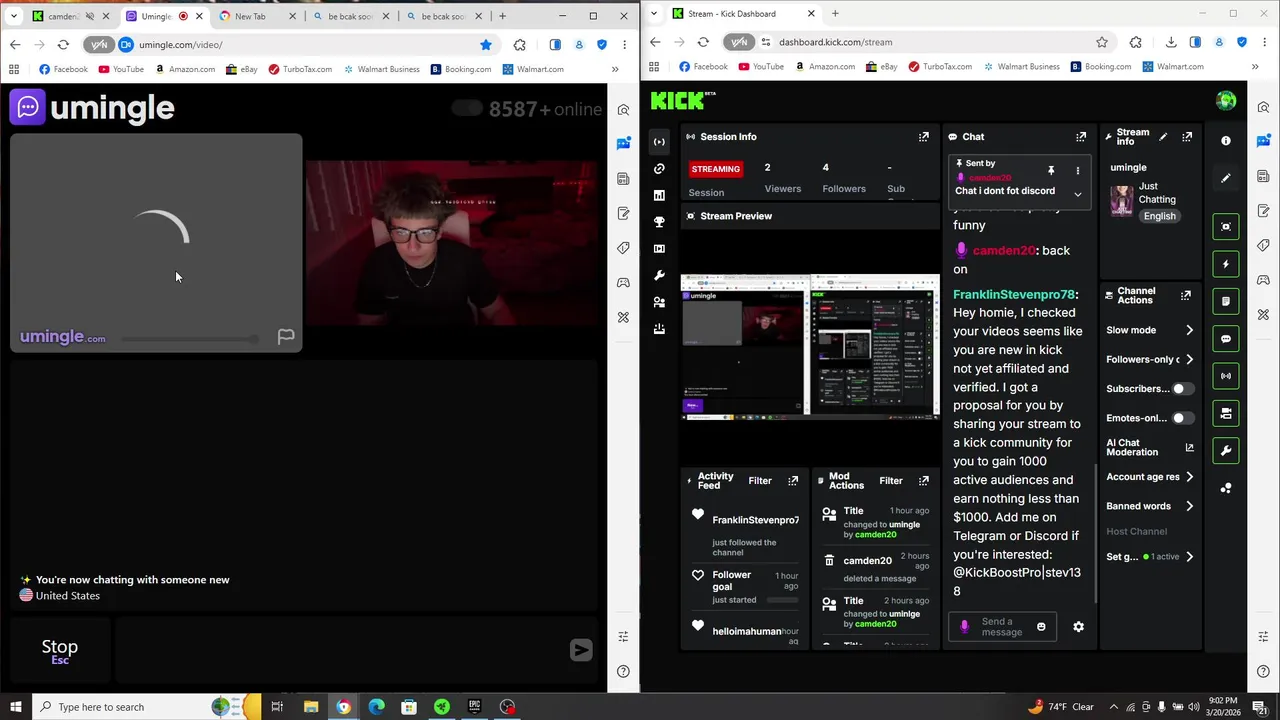
Task: Select Stream - Kick Dashboard tab
Action: 744,14
